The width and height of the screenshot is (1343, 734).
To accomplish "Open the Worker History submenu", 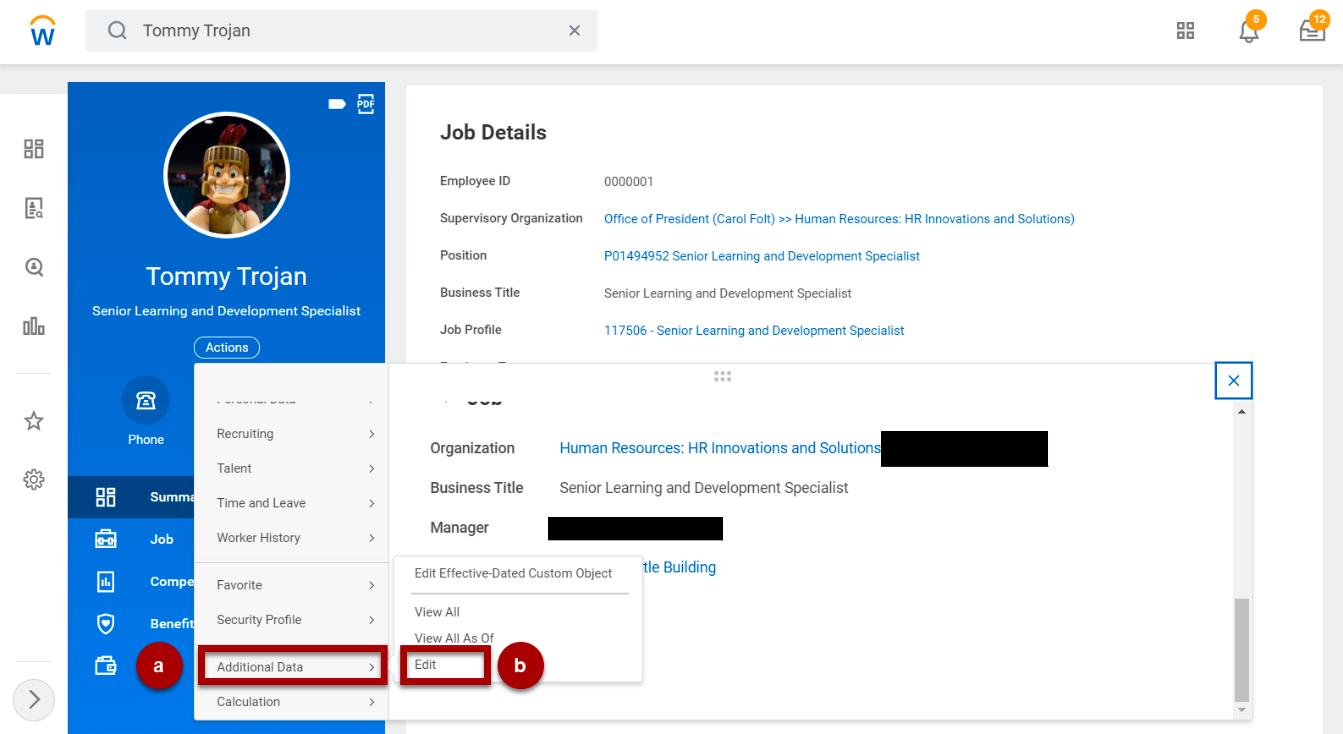I will tap(290, 537).
